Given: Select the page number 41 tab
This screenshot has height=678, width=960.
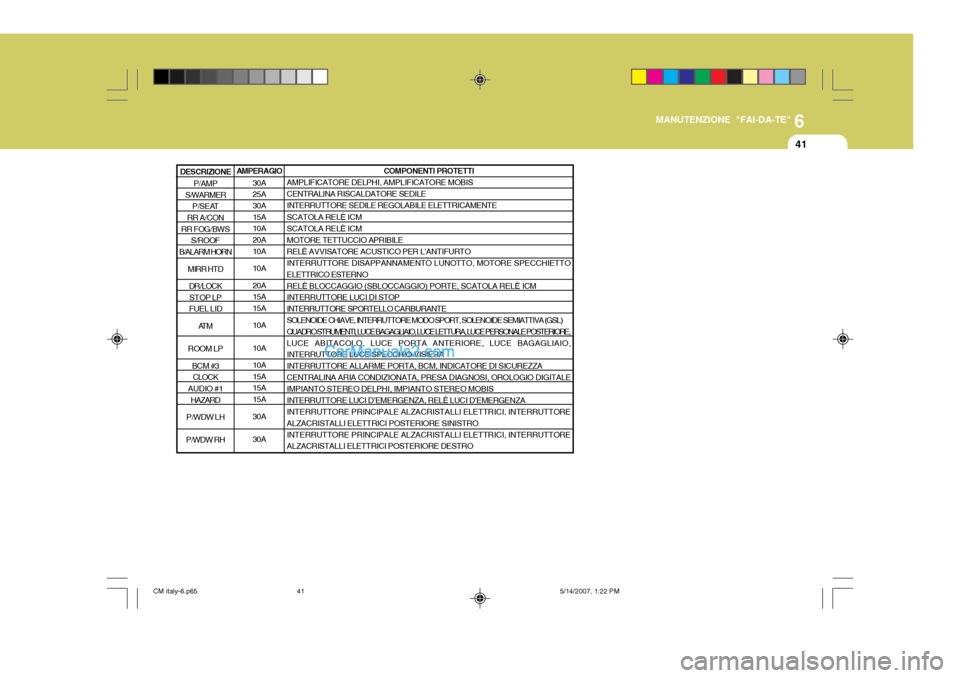Looking at the screenshot, I should [x=801, y=145].
